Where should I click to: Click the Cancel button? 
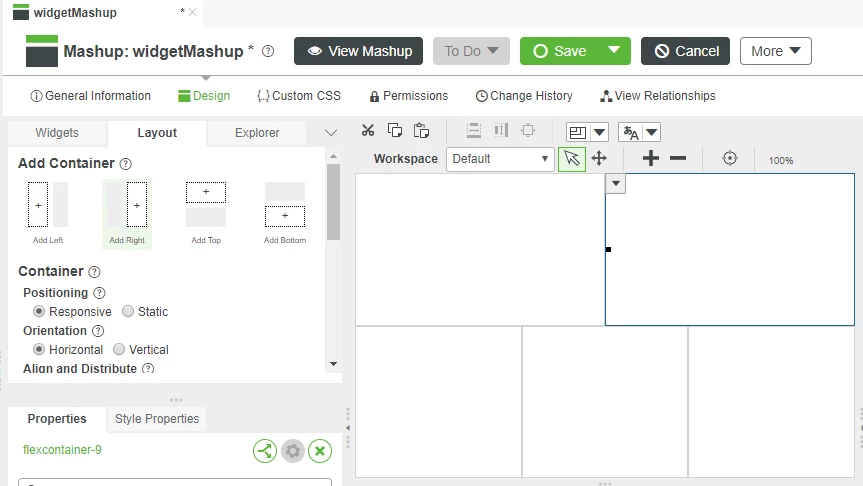click(685, 51)
